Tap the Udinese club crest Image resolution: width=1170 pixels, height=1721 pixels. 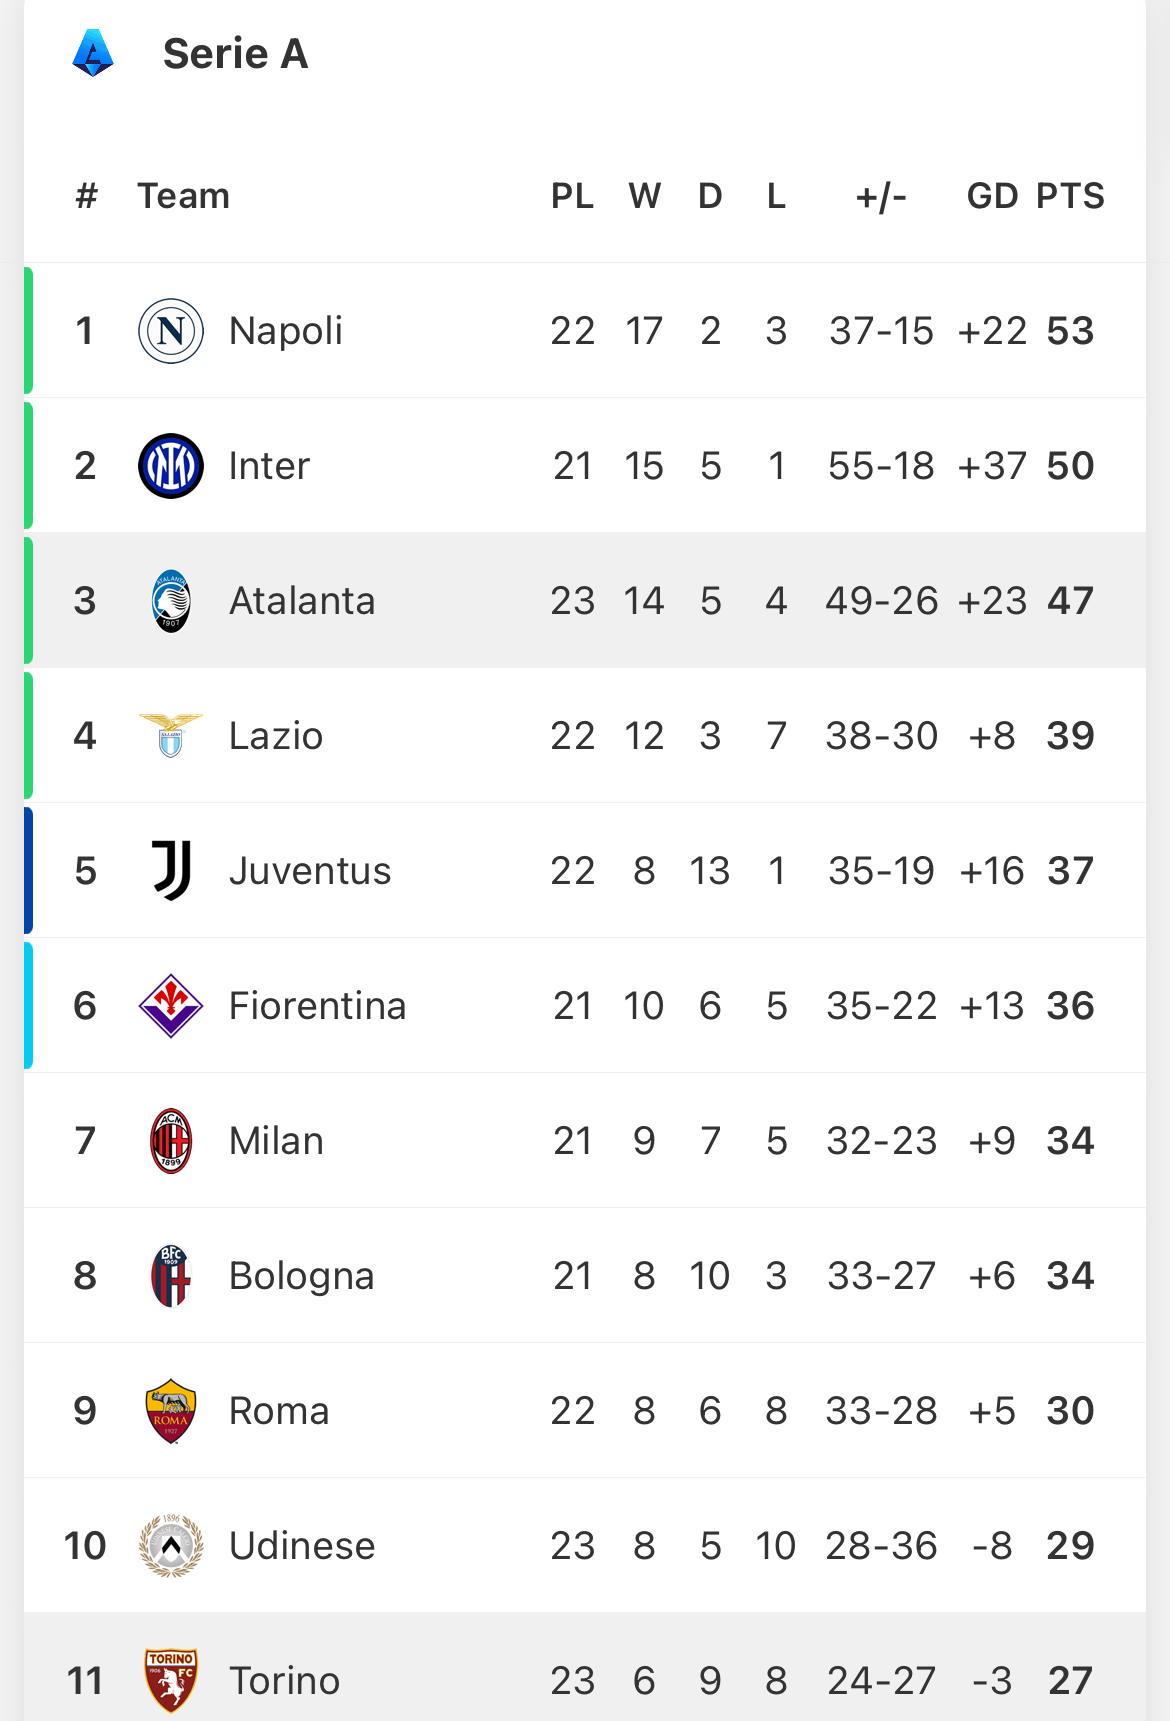[x=171, y=1546]
